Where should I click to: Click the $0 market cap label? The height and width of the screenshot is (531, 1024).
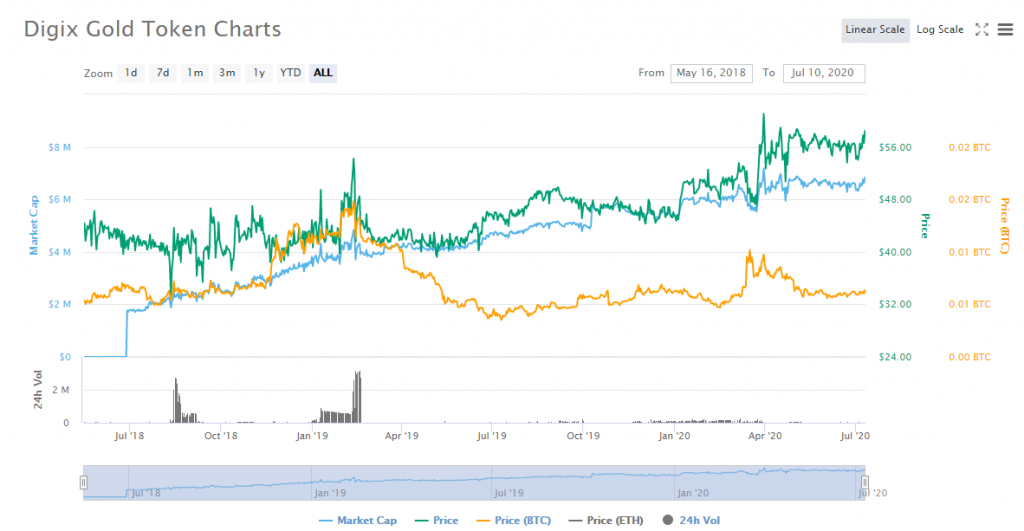tap(65, 357)
